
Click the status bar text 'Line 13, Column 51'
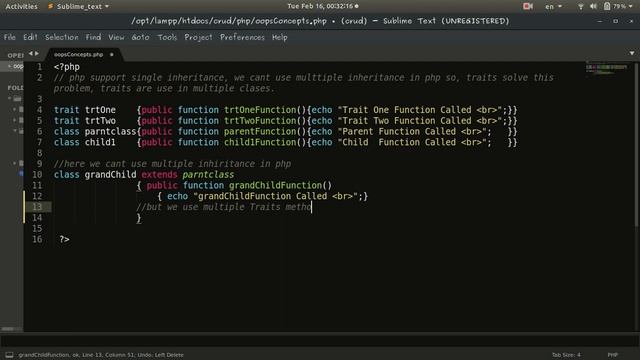point(108,355)
